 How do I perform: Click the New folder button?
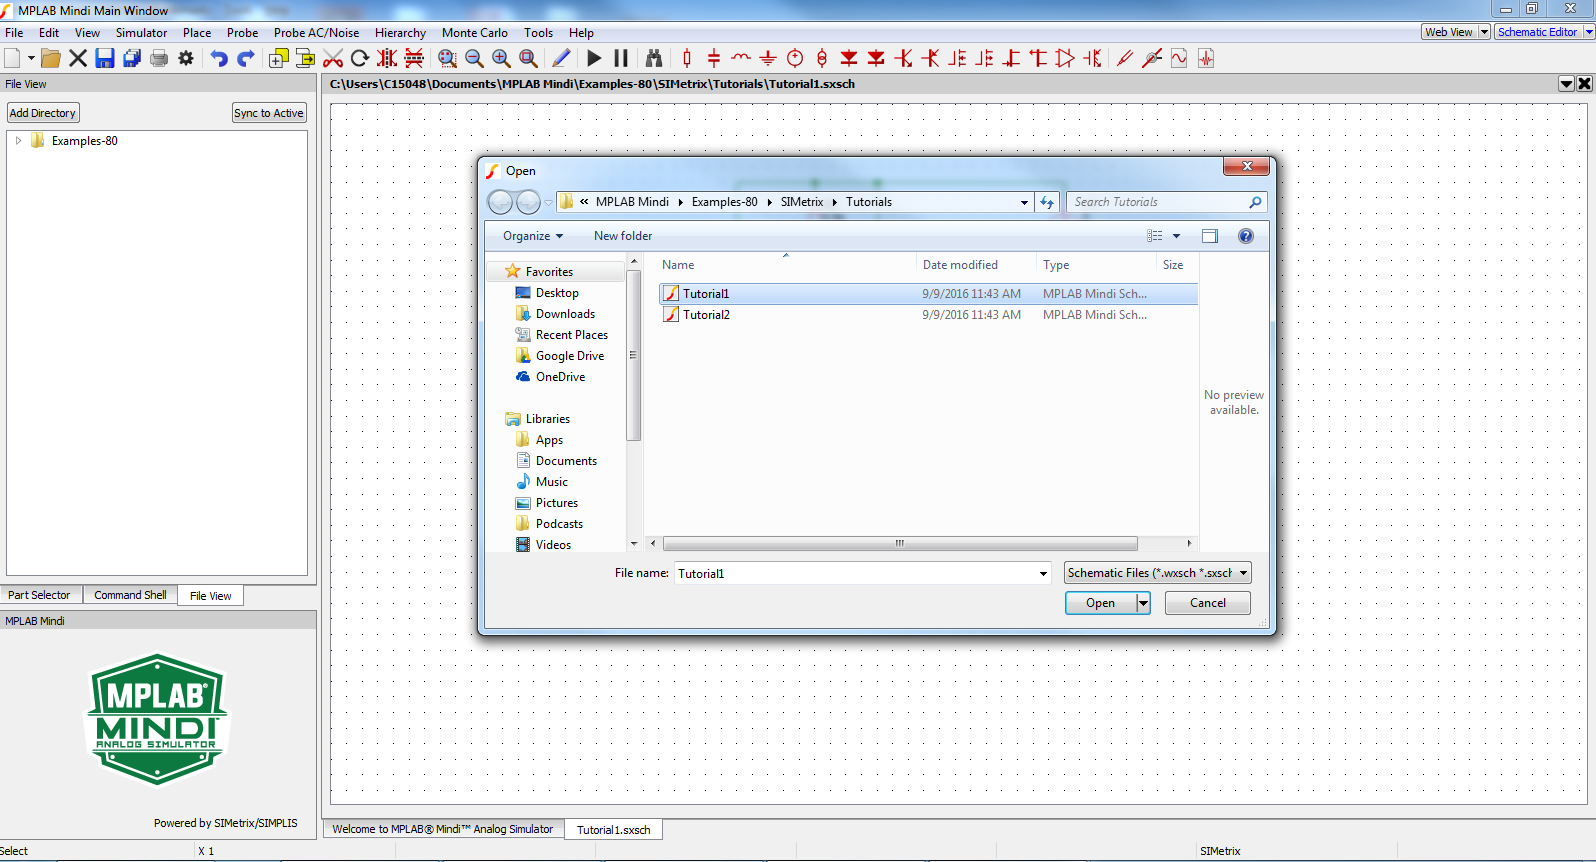coord(623,236)
